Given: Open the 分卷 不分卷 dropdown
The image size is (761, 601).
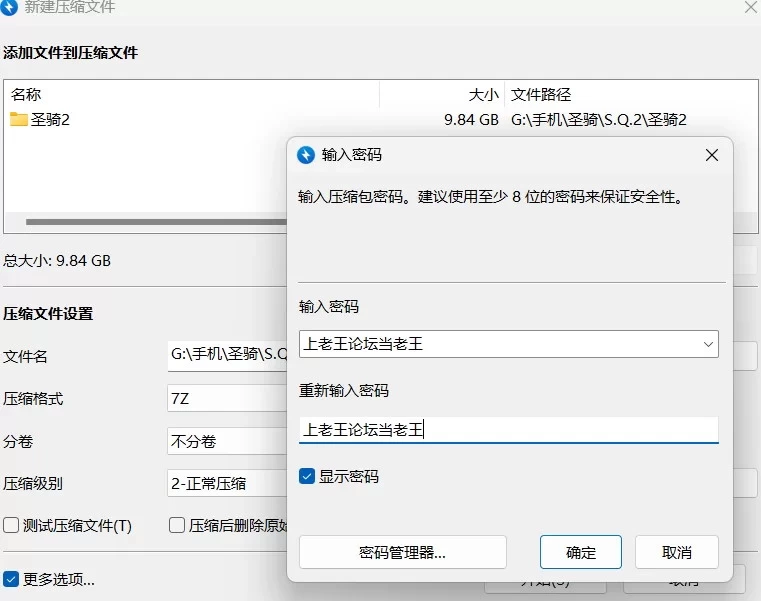Looking at the screenshot, I should [228, 441].
